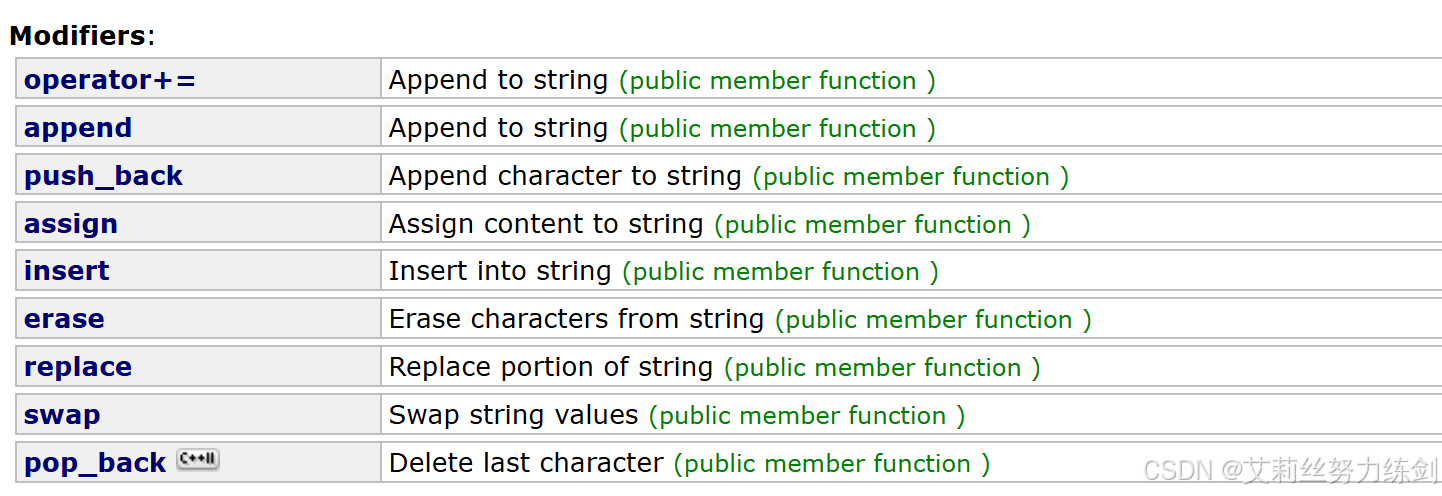Open the insert function link

67,271
